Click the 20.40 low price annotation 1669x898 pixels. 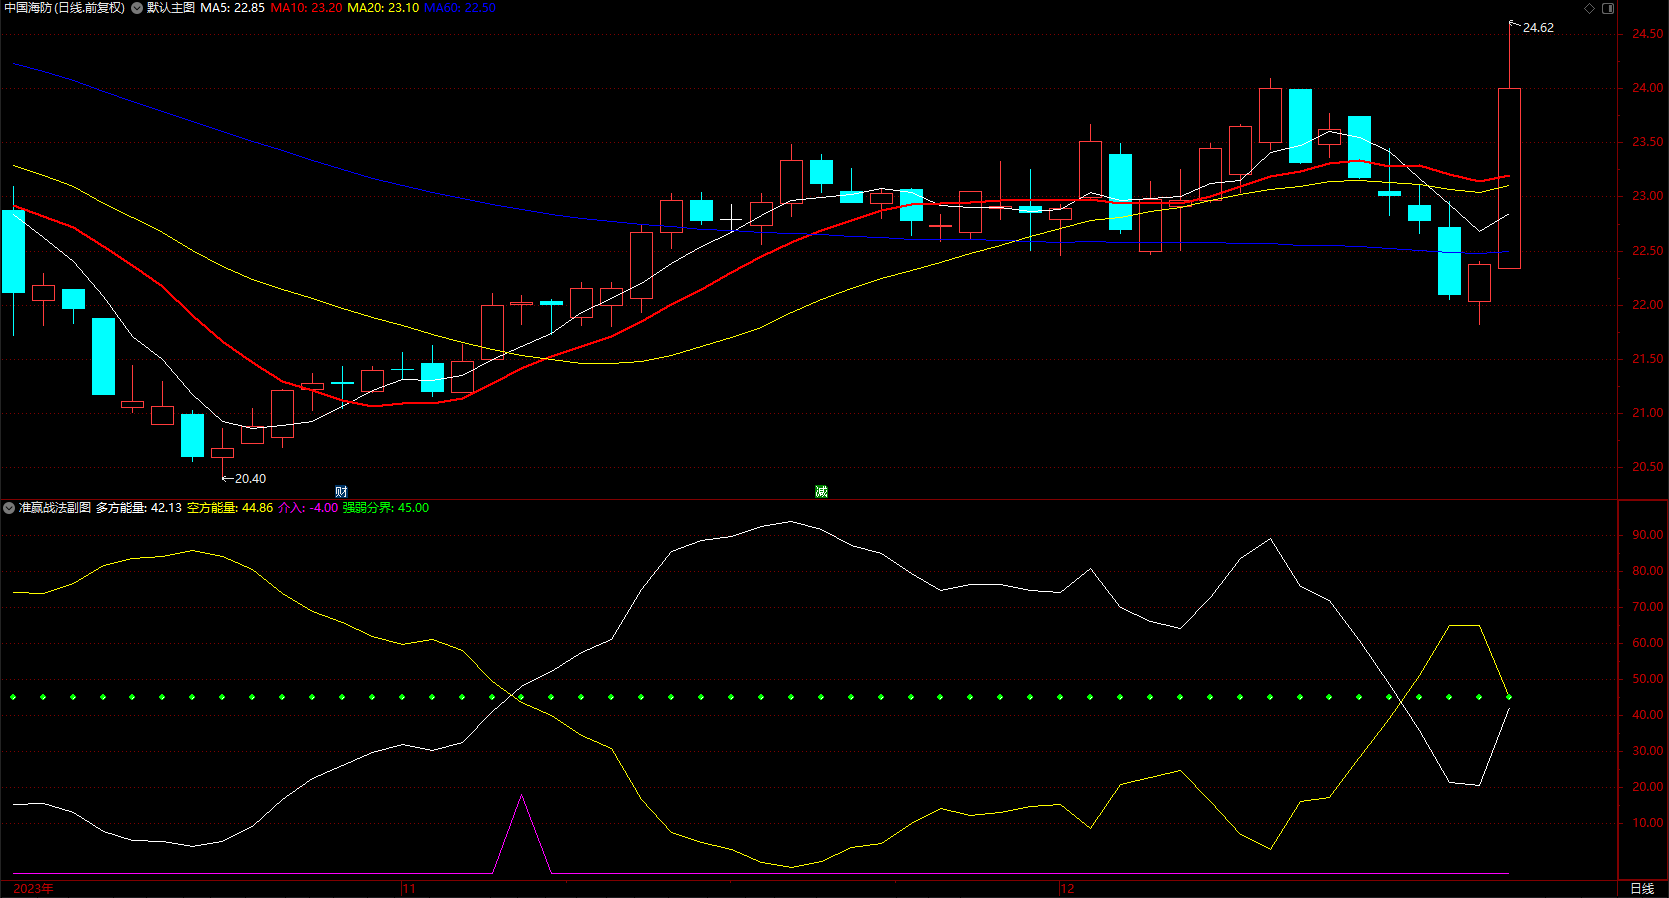click(x=250, y=479)
